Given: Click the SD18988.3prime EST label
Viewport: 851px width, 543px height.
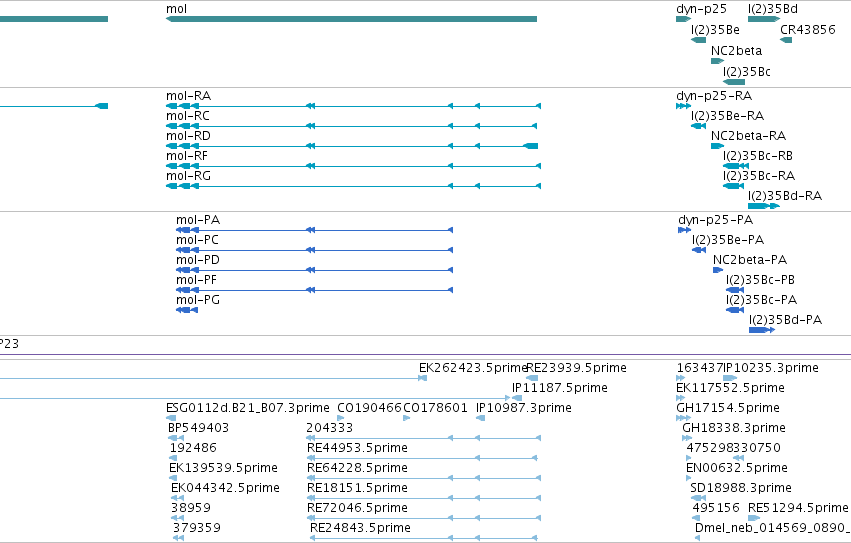Looking at the screenshot, I should pyautogui.click(x=741, y=489).
